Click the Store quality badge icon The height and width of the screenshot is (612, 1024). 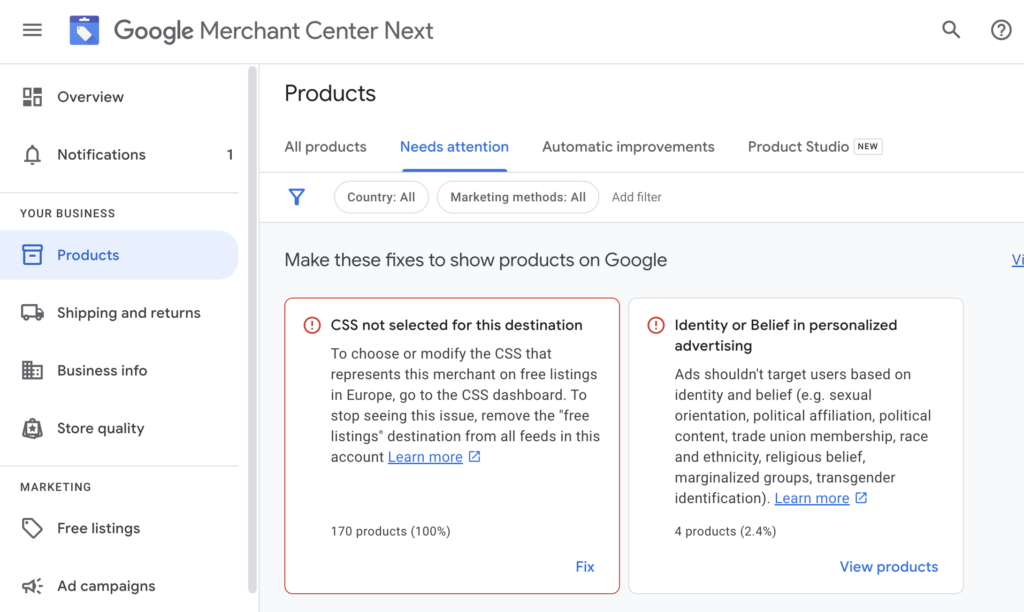32,429
